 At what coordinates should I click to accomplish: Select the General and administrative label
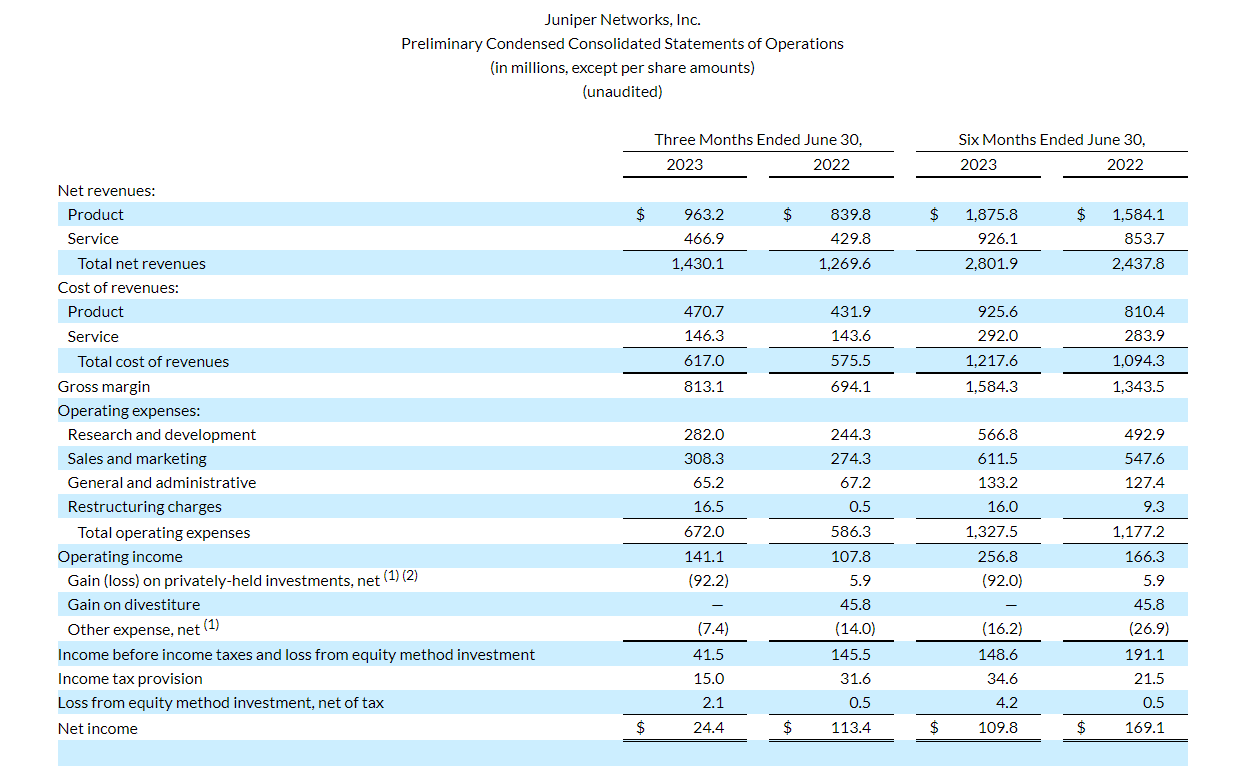pyautogui.click(x=162, y=483)
